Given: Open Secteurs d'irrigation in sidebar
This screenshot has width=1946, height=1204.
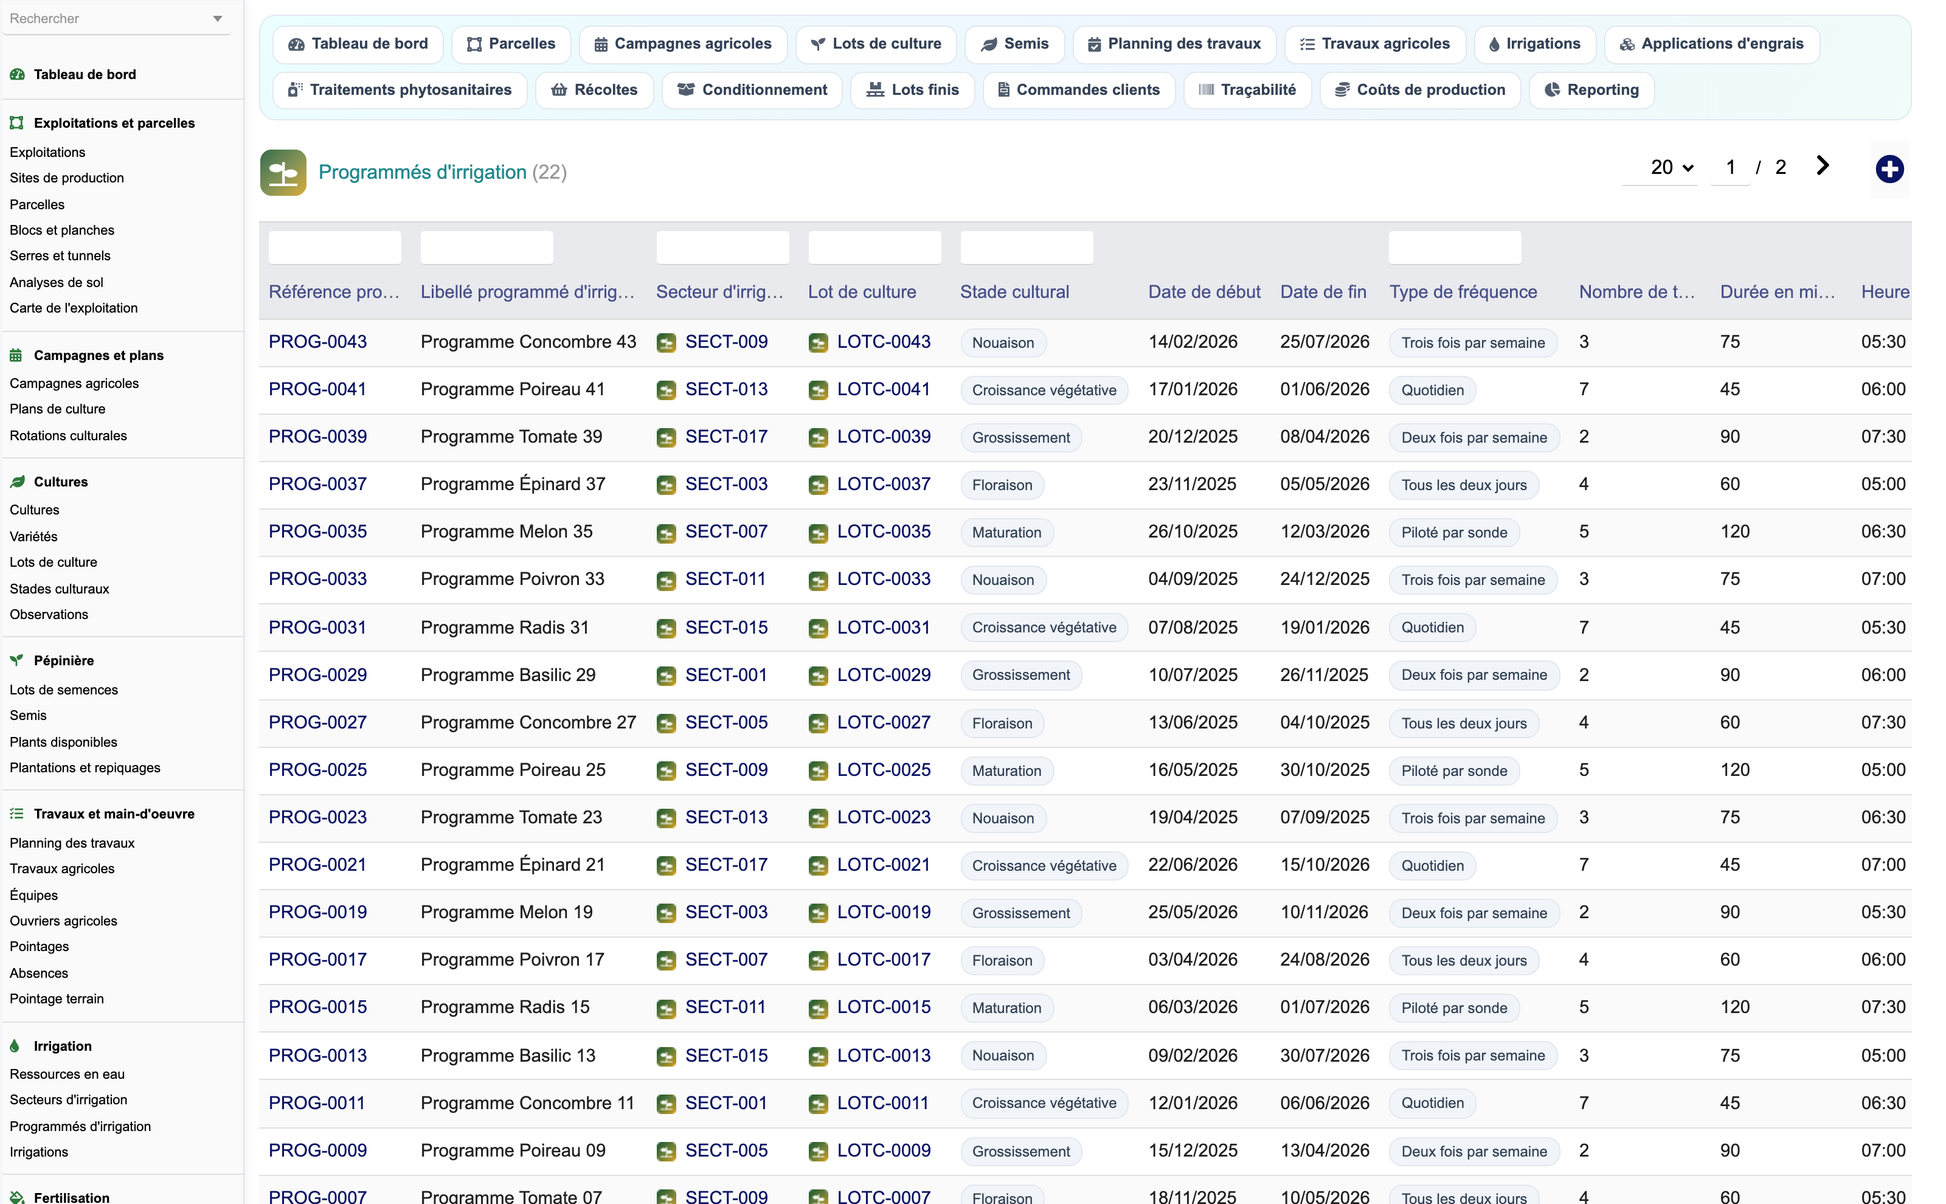Looking at the screenshot, I should [x=69, y=1100].
